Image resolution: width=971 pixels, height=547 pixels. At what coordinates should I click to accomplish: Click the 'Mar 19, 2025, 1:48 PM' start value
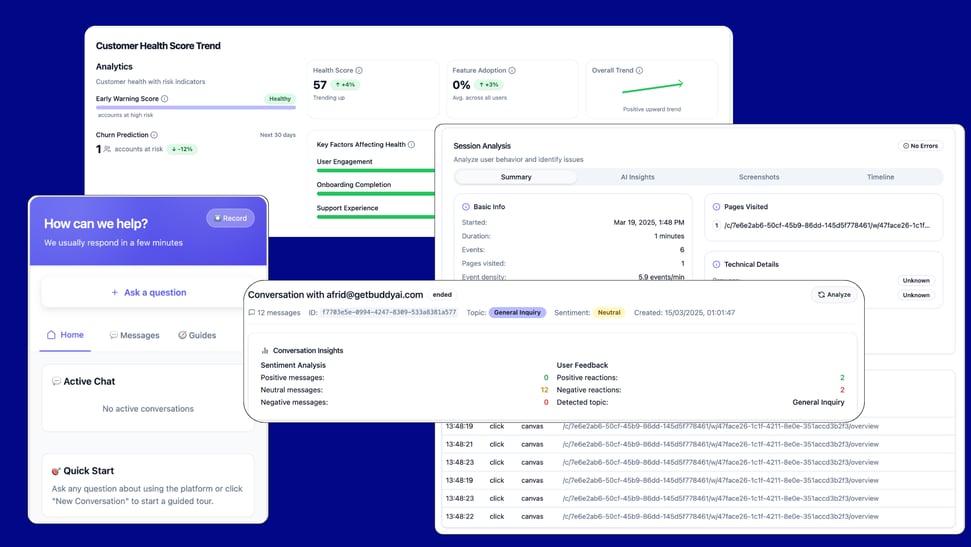click(x=648, y=222)
